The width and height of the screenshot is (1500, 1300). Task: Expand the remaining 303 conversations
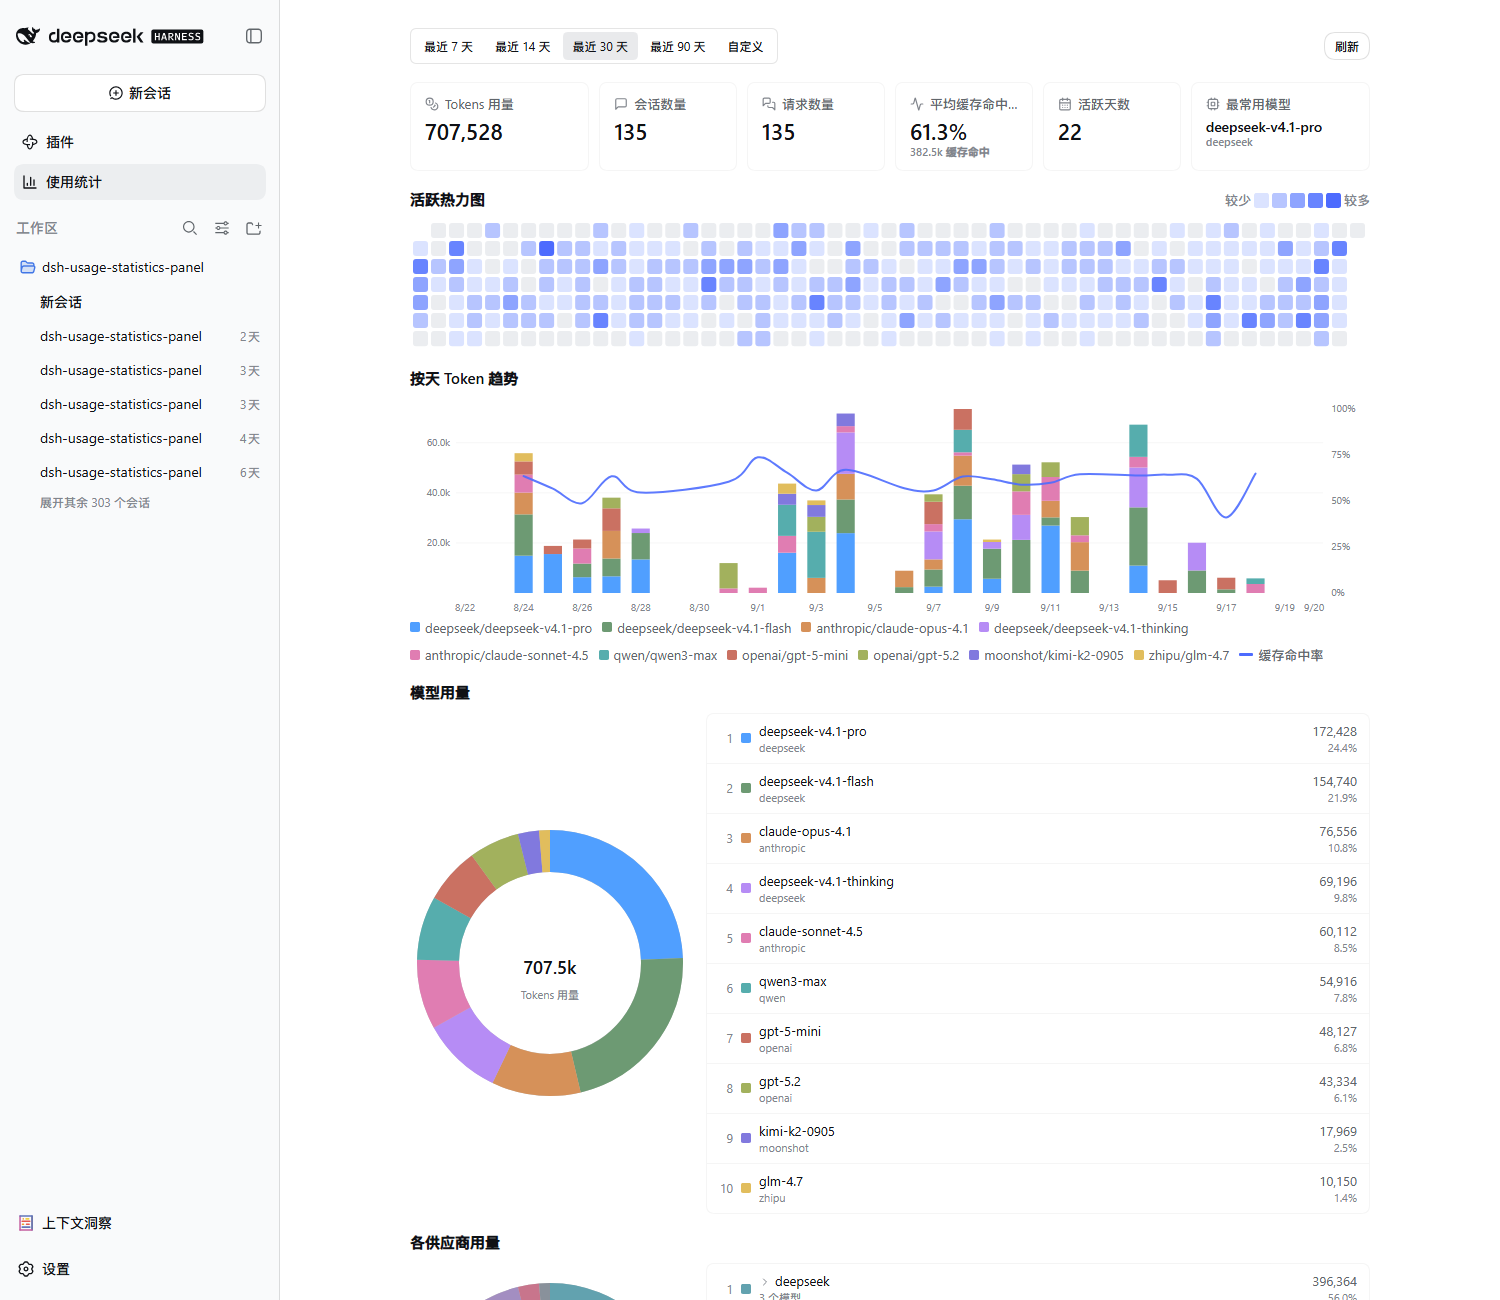(95, 503)
